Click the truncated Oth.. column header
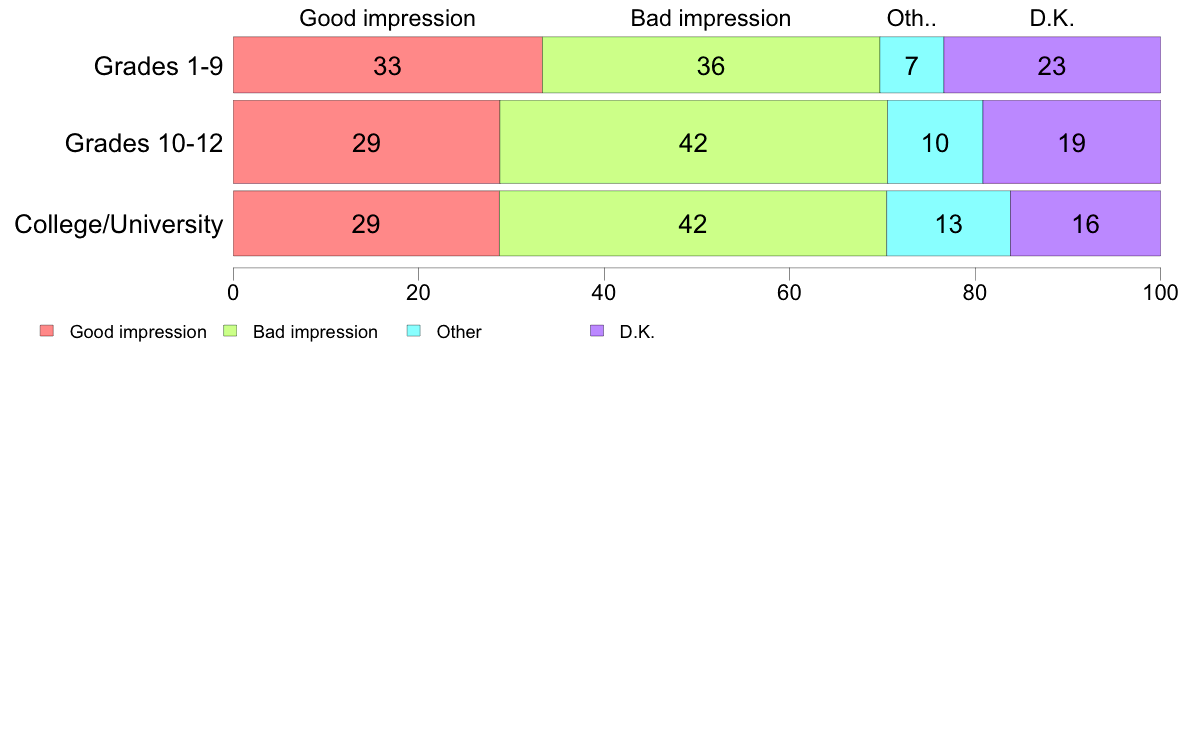Screen dimensions: 1188x736 (x=911, y=18)
